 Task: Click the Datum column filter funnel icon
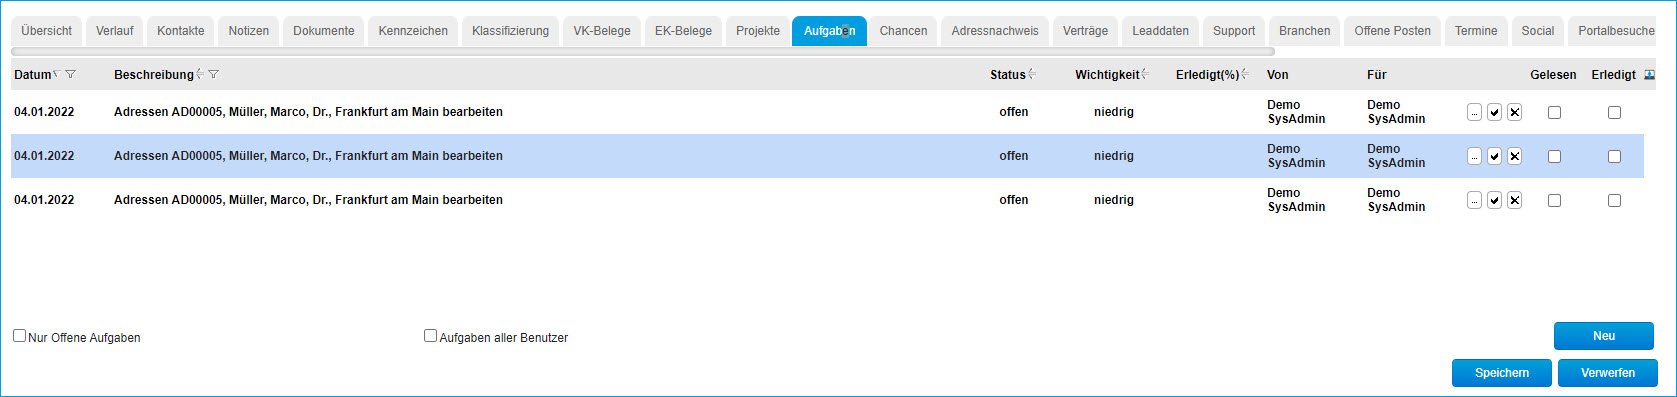coord(70,75)
